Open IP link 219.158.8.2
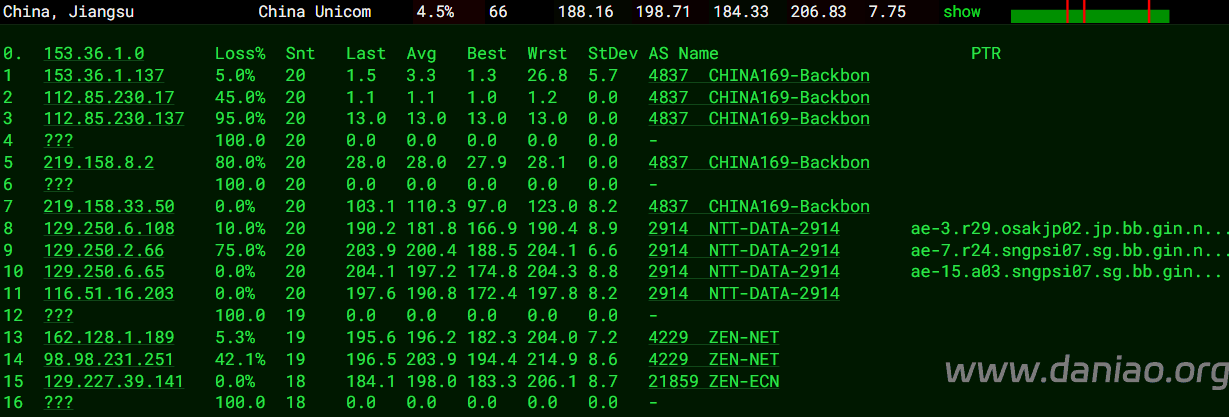 click(99, 163)
